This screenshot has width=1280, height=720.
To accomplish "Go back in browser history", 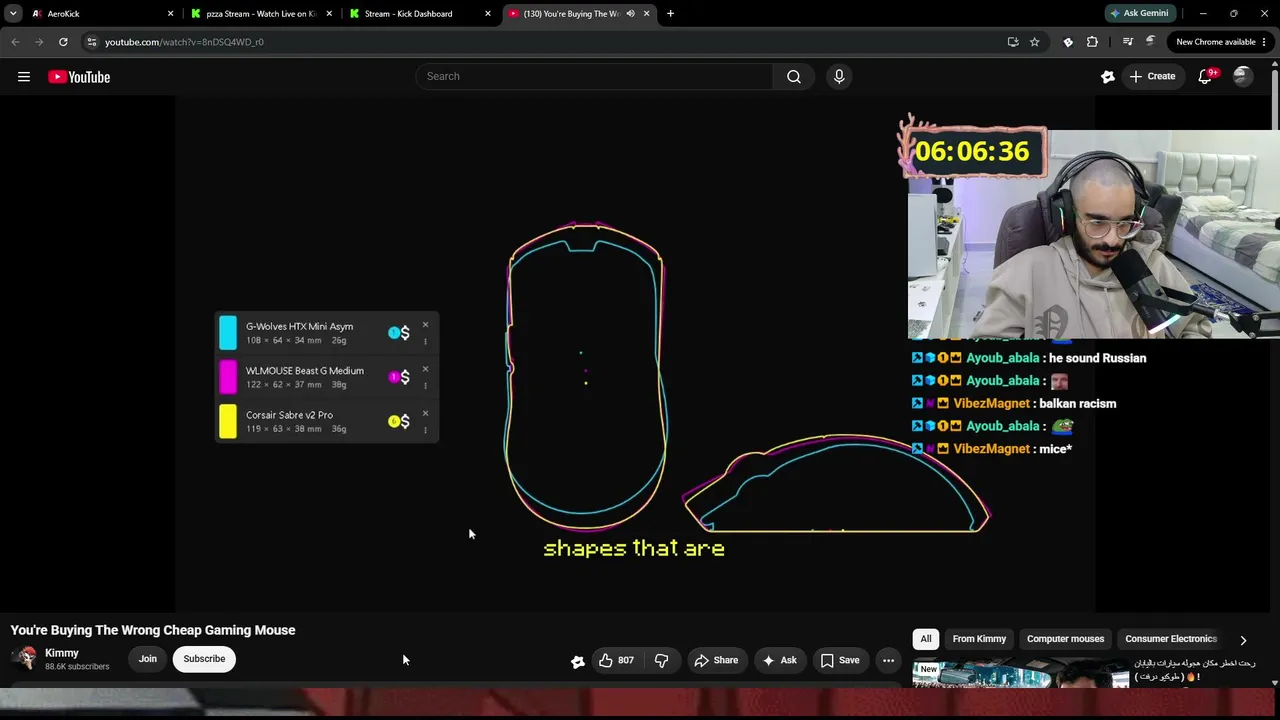I will tap(15, 42).
